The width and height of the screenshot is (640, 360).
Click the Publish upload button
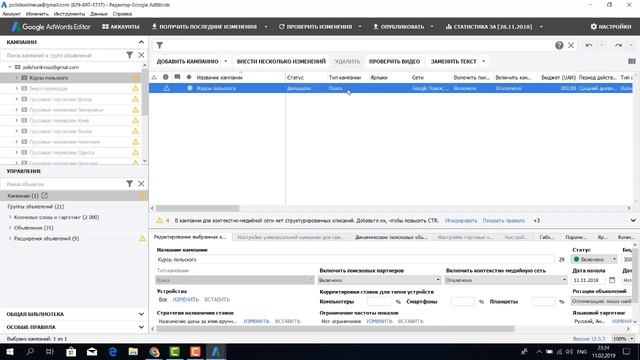pyautogui.click(x=398, y=27)
